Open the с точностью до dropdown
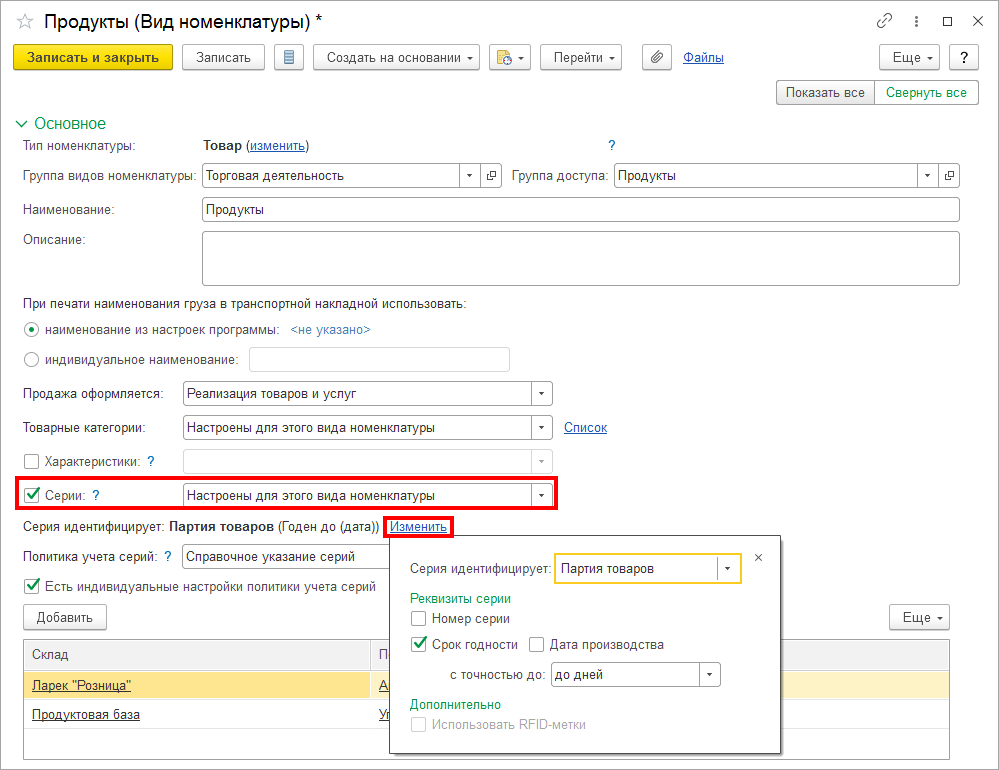 (x=710, y=674)
